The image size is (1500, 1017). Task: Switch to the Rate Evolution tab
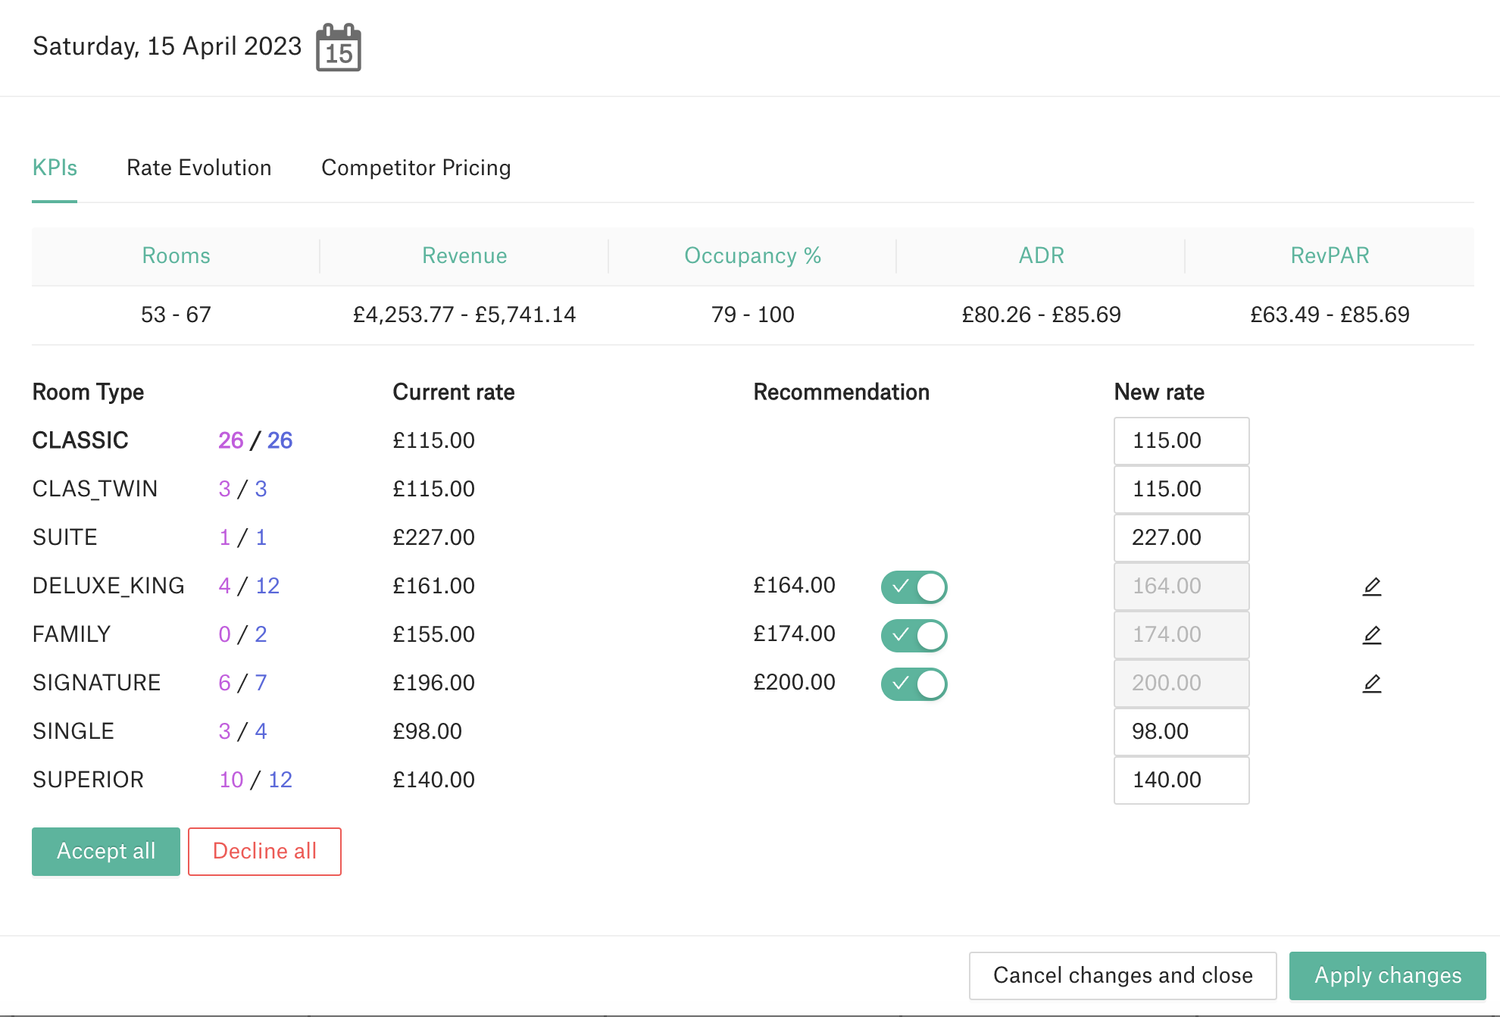click(x=198, y=167)
